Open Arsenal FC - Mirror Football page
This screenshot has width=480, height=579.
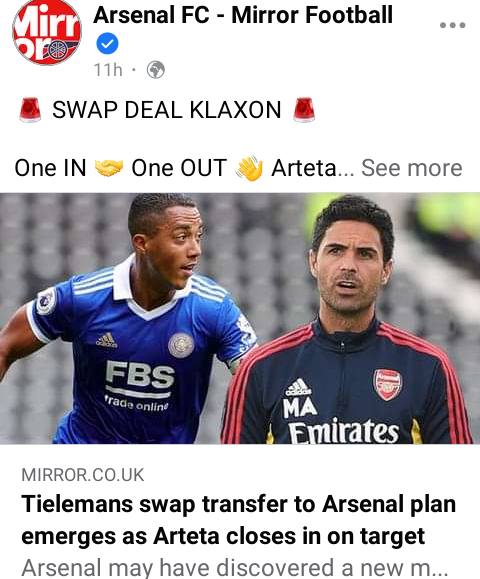[243, 16]
